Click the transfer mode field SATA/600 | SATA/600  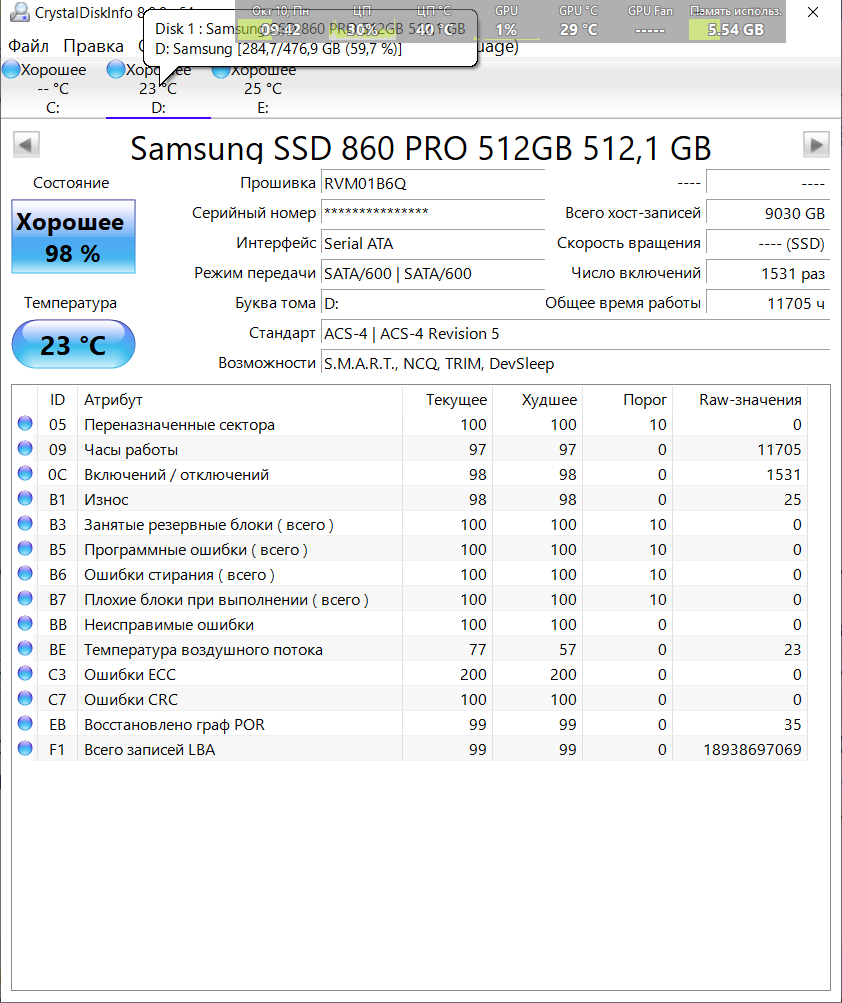[x=433, y=273]
